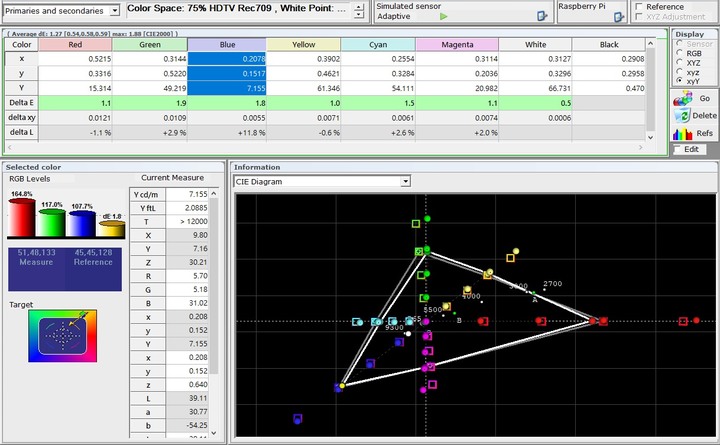Click Green Delta E value 1.9
Viewport: 720px width, 445px height.
pos(150,103)
